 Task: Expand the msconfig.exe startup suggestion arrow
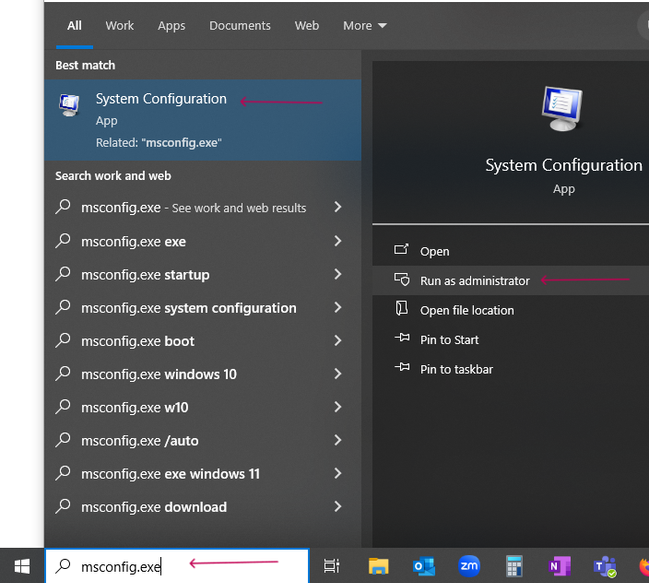(338, 274)
